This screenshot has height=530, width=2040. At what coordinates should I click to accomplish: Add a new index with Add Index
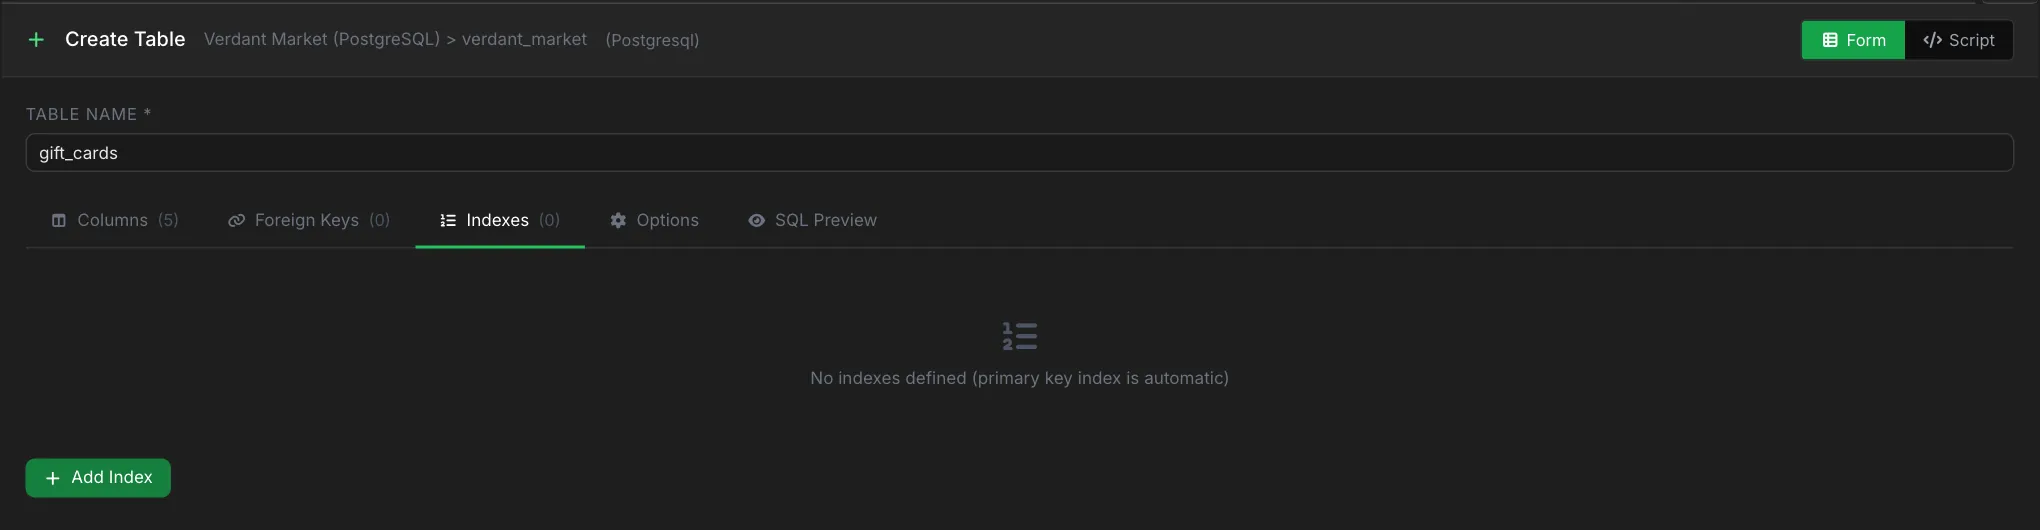98,478
